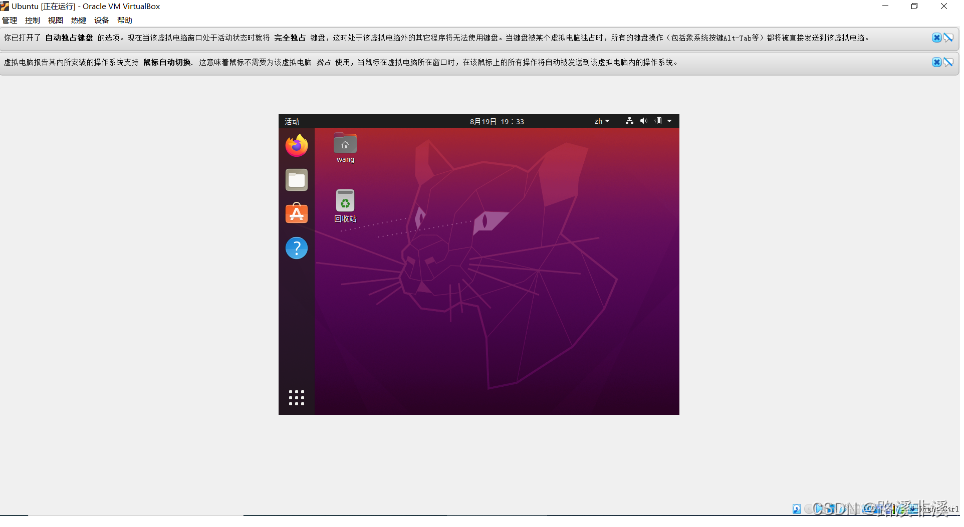
Task: Show Applications grid in the dock
Action: tap(297, 398)
